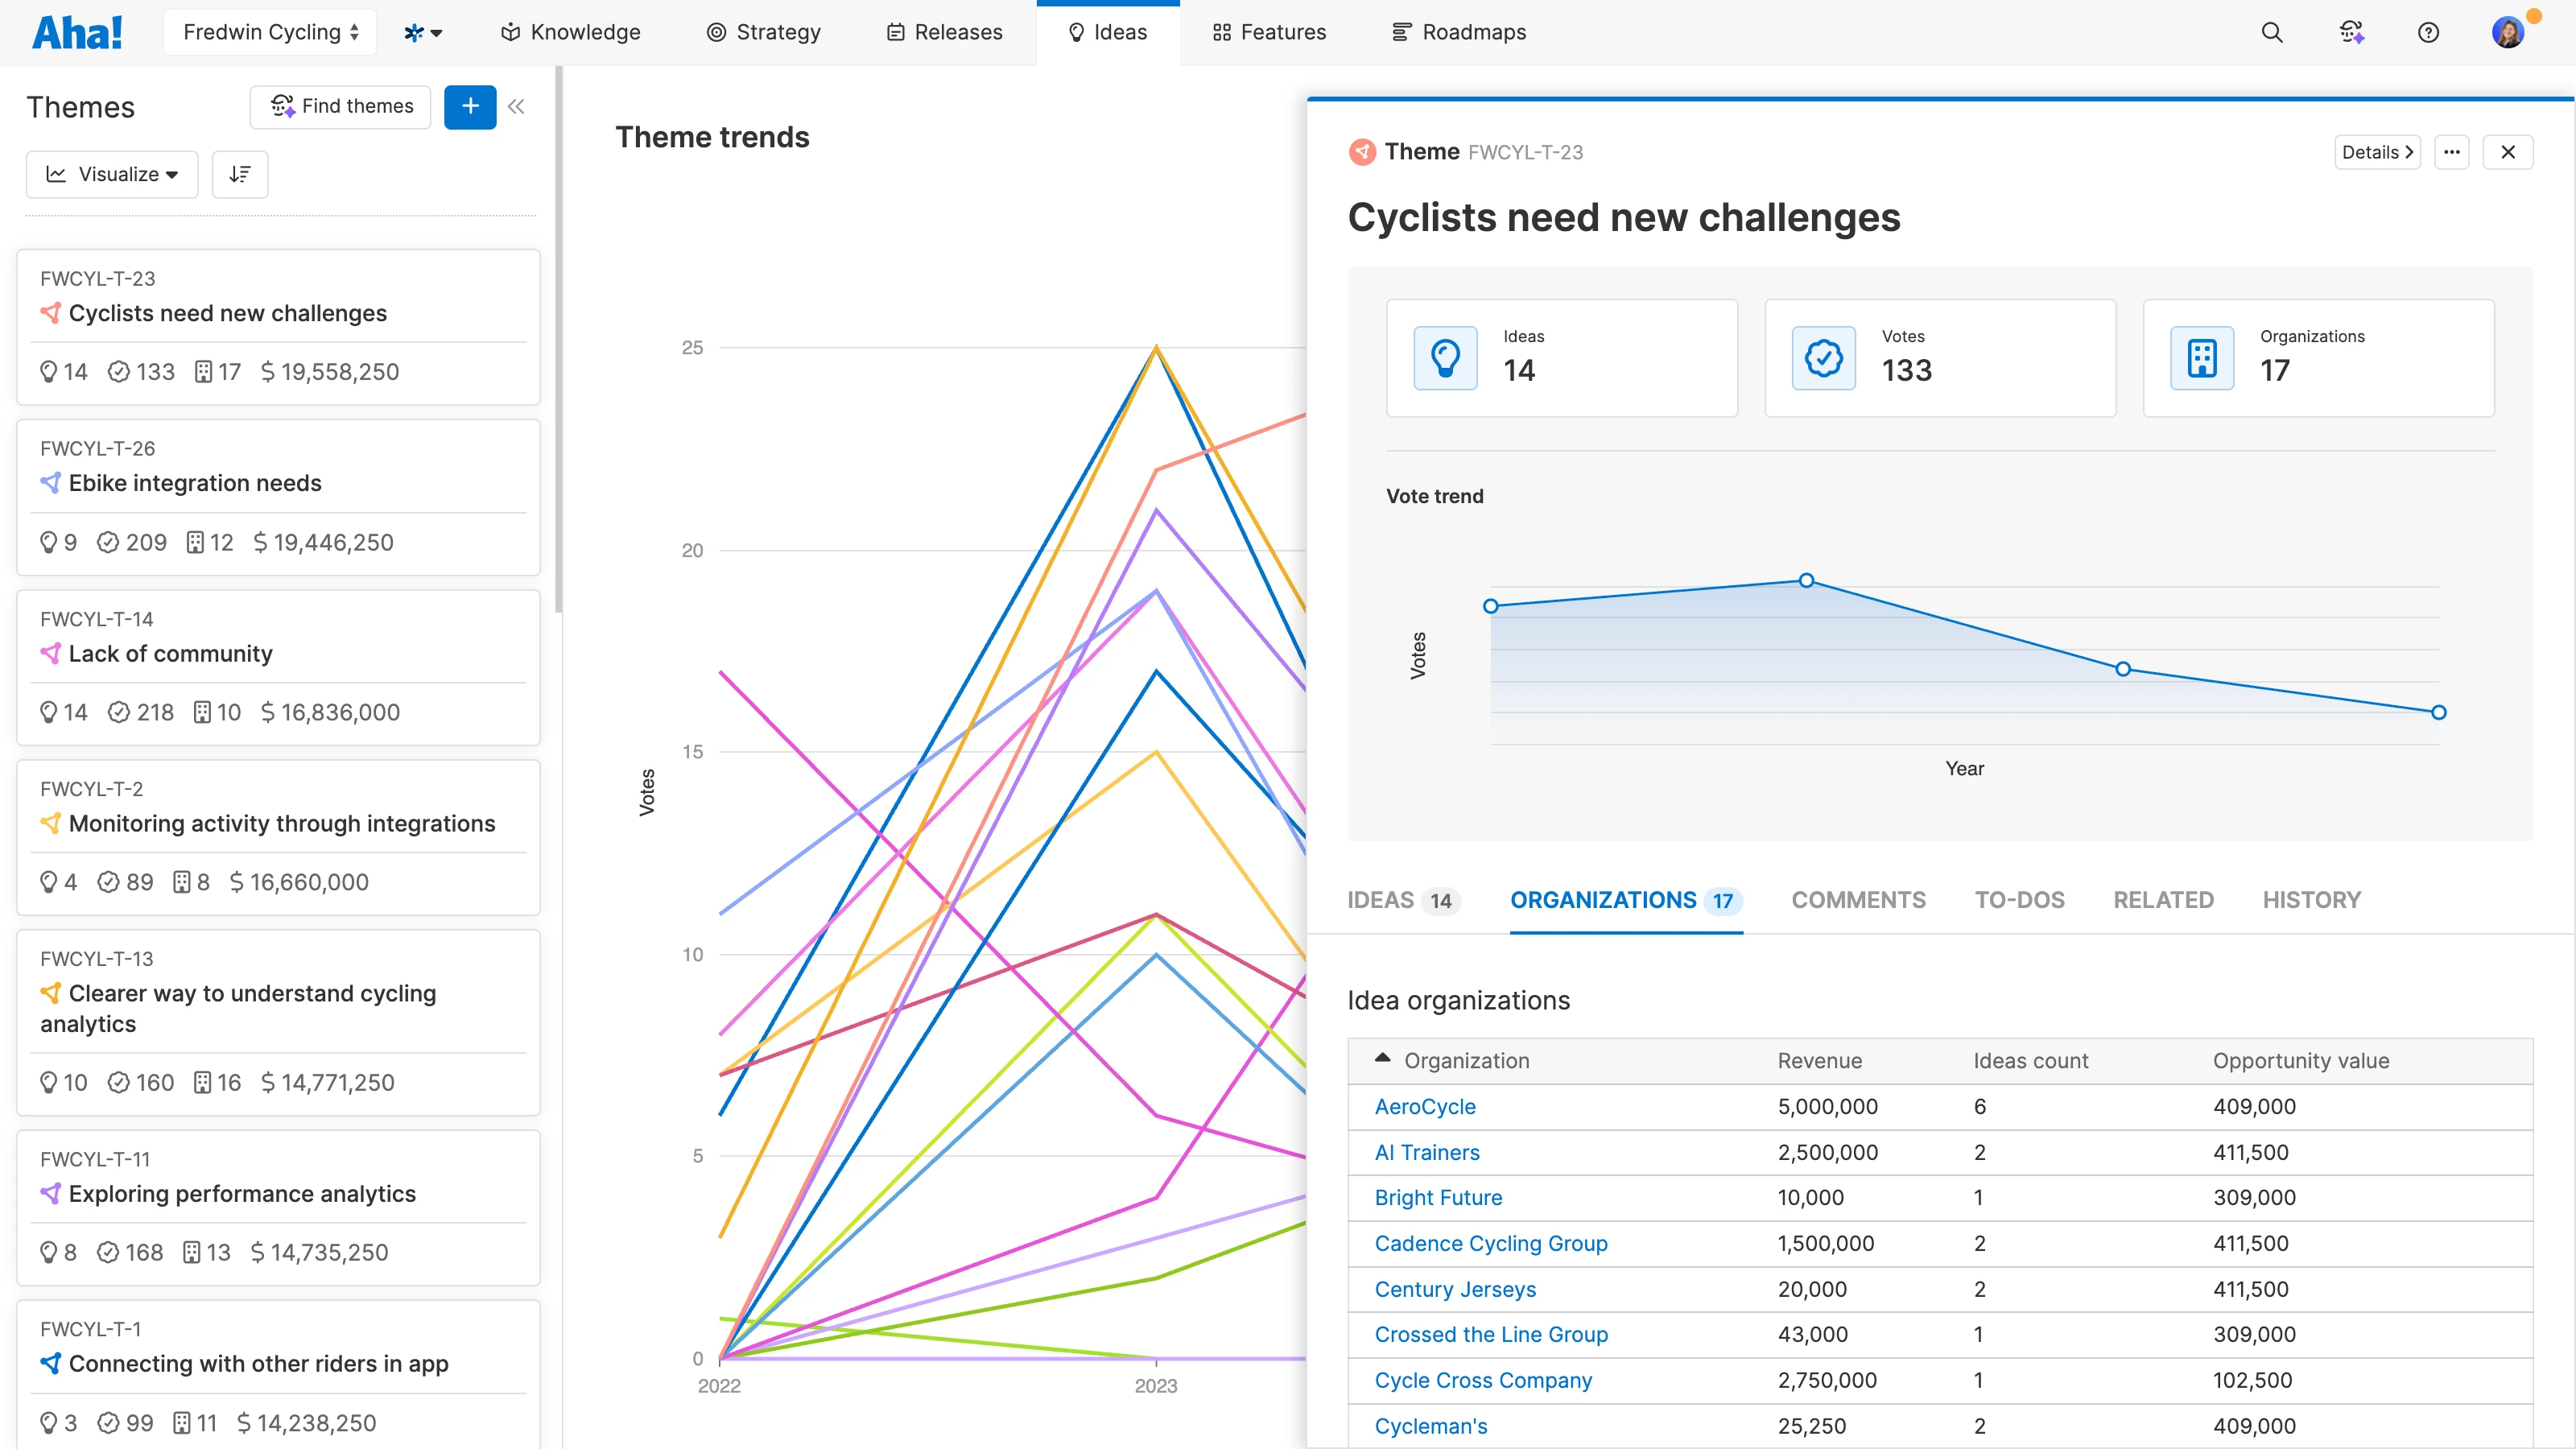Click the Ideas lightbulb stat icon
This screenshot has height=1449, width=2576.
(x=1445, y=358)
